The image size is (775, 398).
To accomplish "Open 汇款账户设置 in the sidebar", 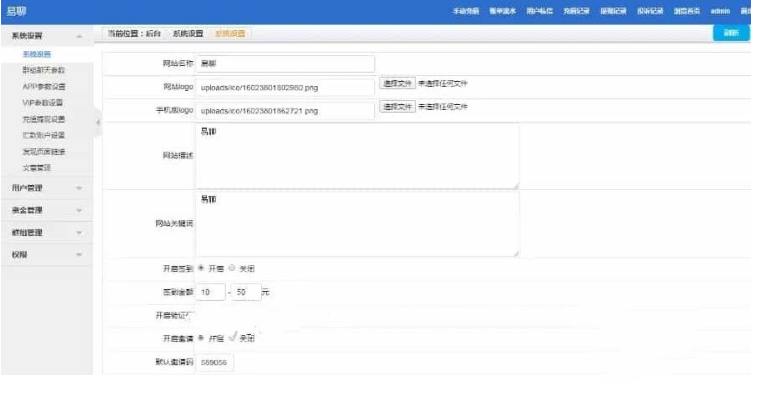I will [x=43, y=135].
